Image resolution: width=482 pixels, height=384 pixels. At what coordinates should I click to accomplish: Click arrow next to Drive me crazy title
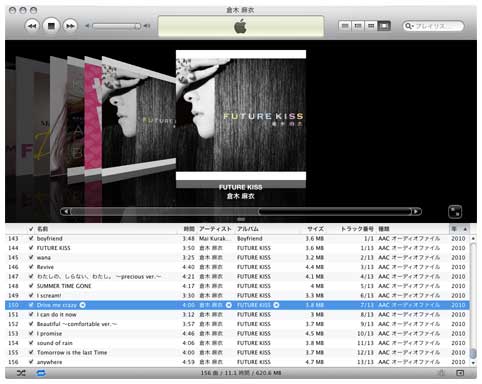tap(83, 305)
